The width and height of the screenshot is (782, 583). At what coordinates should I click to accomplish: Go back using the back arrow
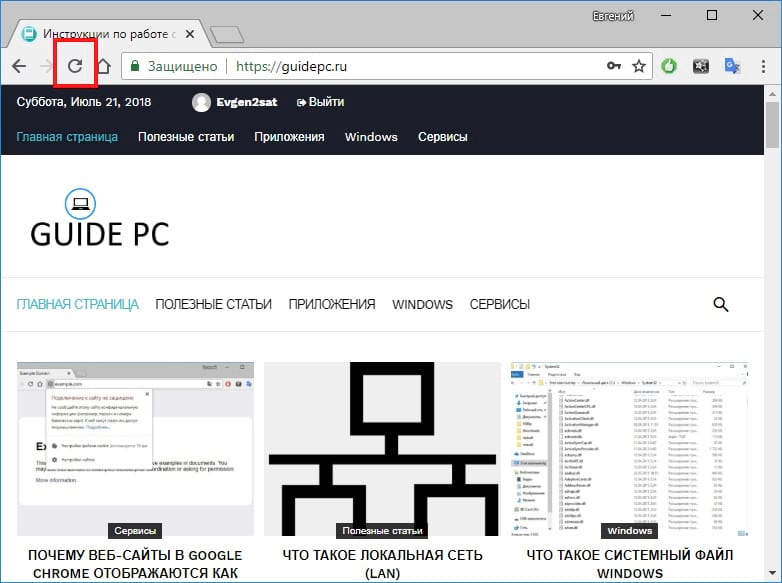coord(19,66)
